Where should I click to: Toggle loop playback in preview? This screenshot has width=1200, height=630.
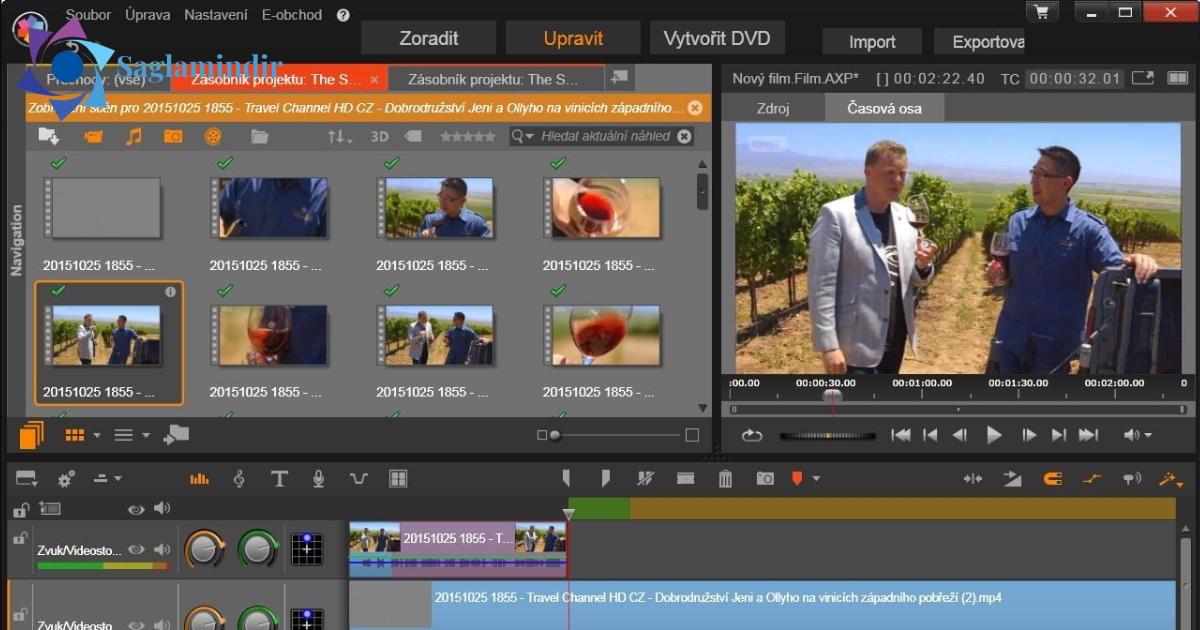click(x=752, y=435)
